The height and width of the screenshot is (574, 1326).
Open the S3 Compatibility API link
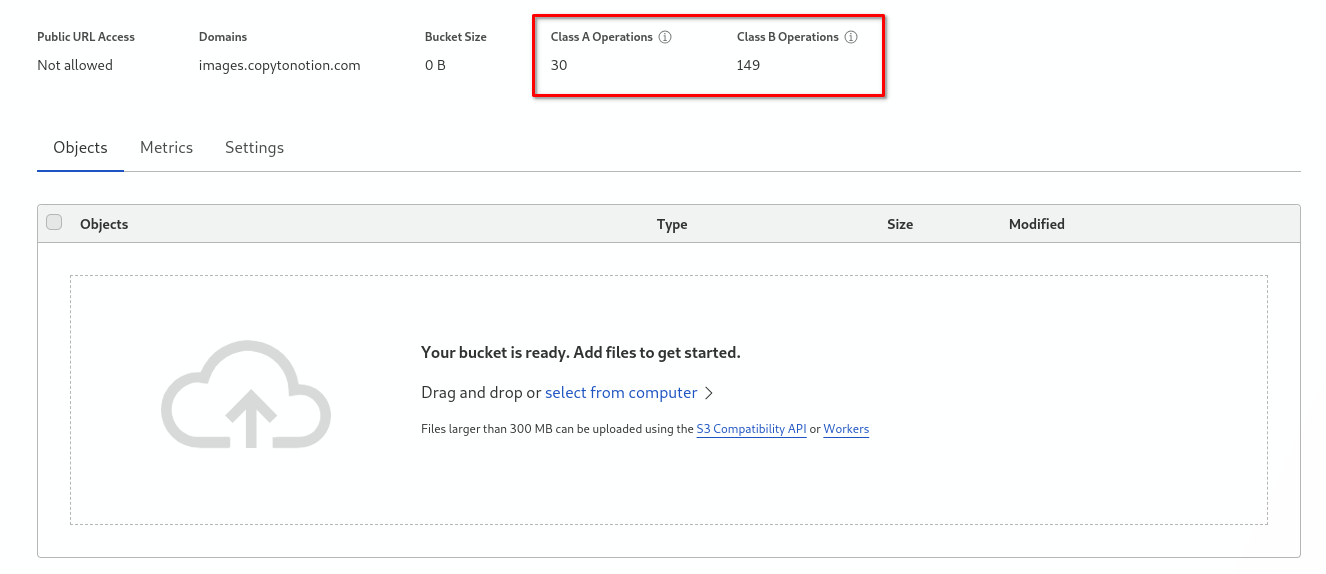point(751,430)
